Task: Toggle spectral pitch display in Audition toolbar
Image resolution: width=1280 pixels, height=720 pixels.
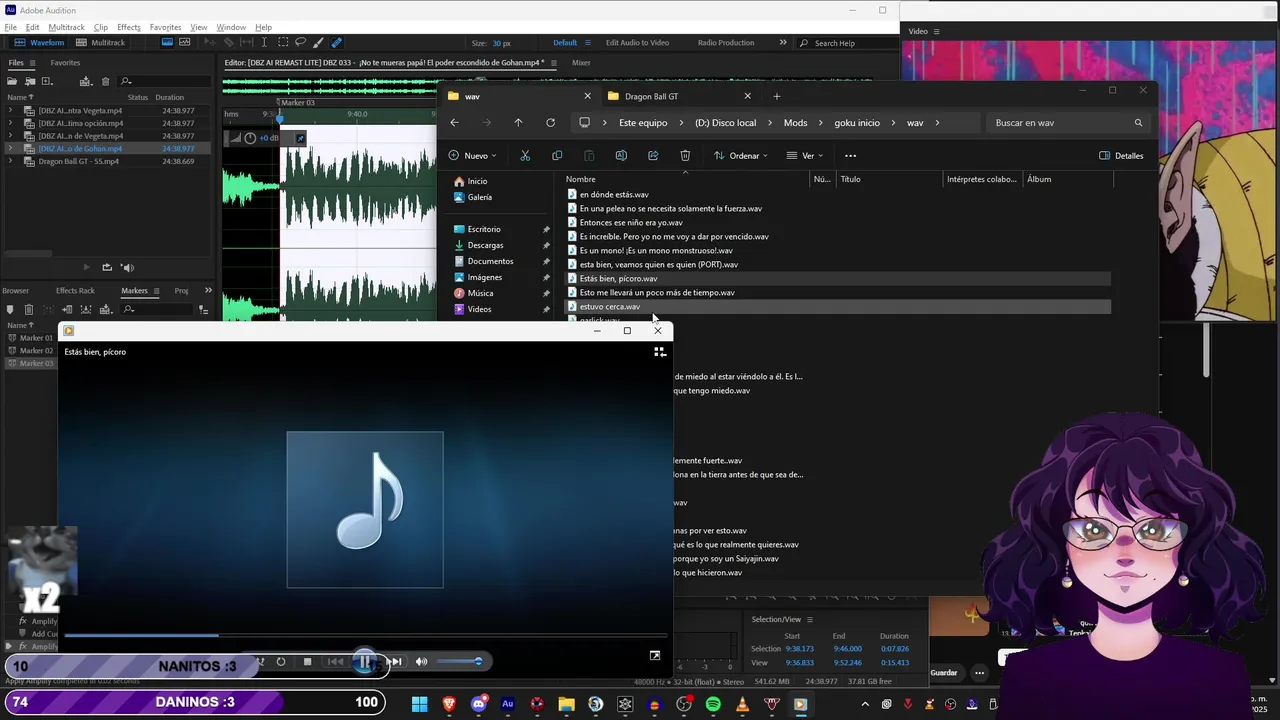Action: [185, 42]
